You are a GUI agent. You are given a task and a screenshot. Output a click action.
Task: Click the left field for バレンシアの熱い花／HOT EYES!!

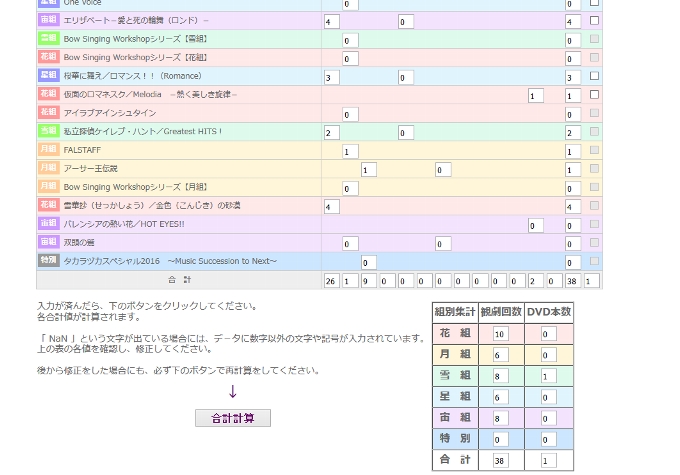coord(536,226)
